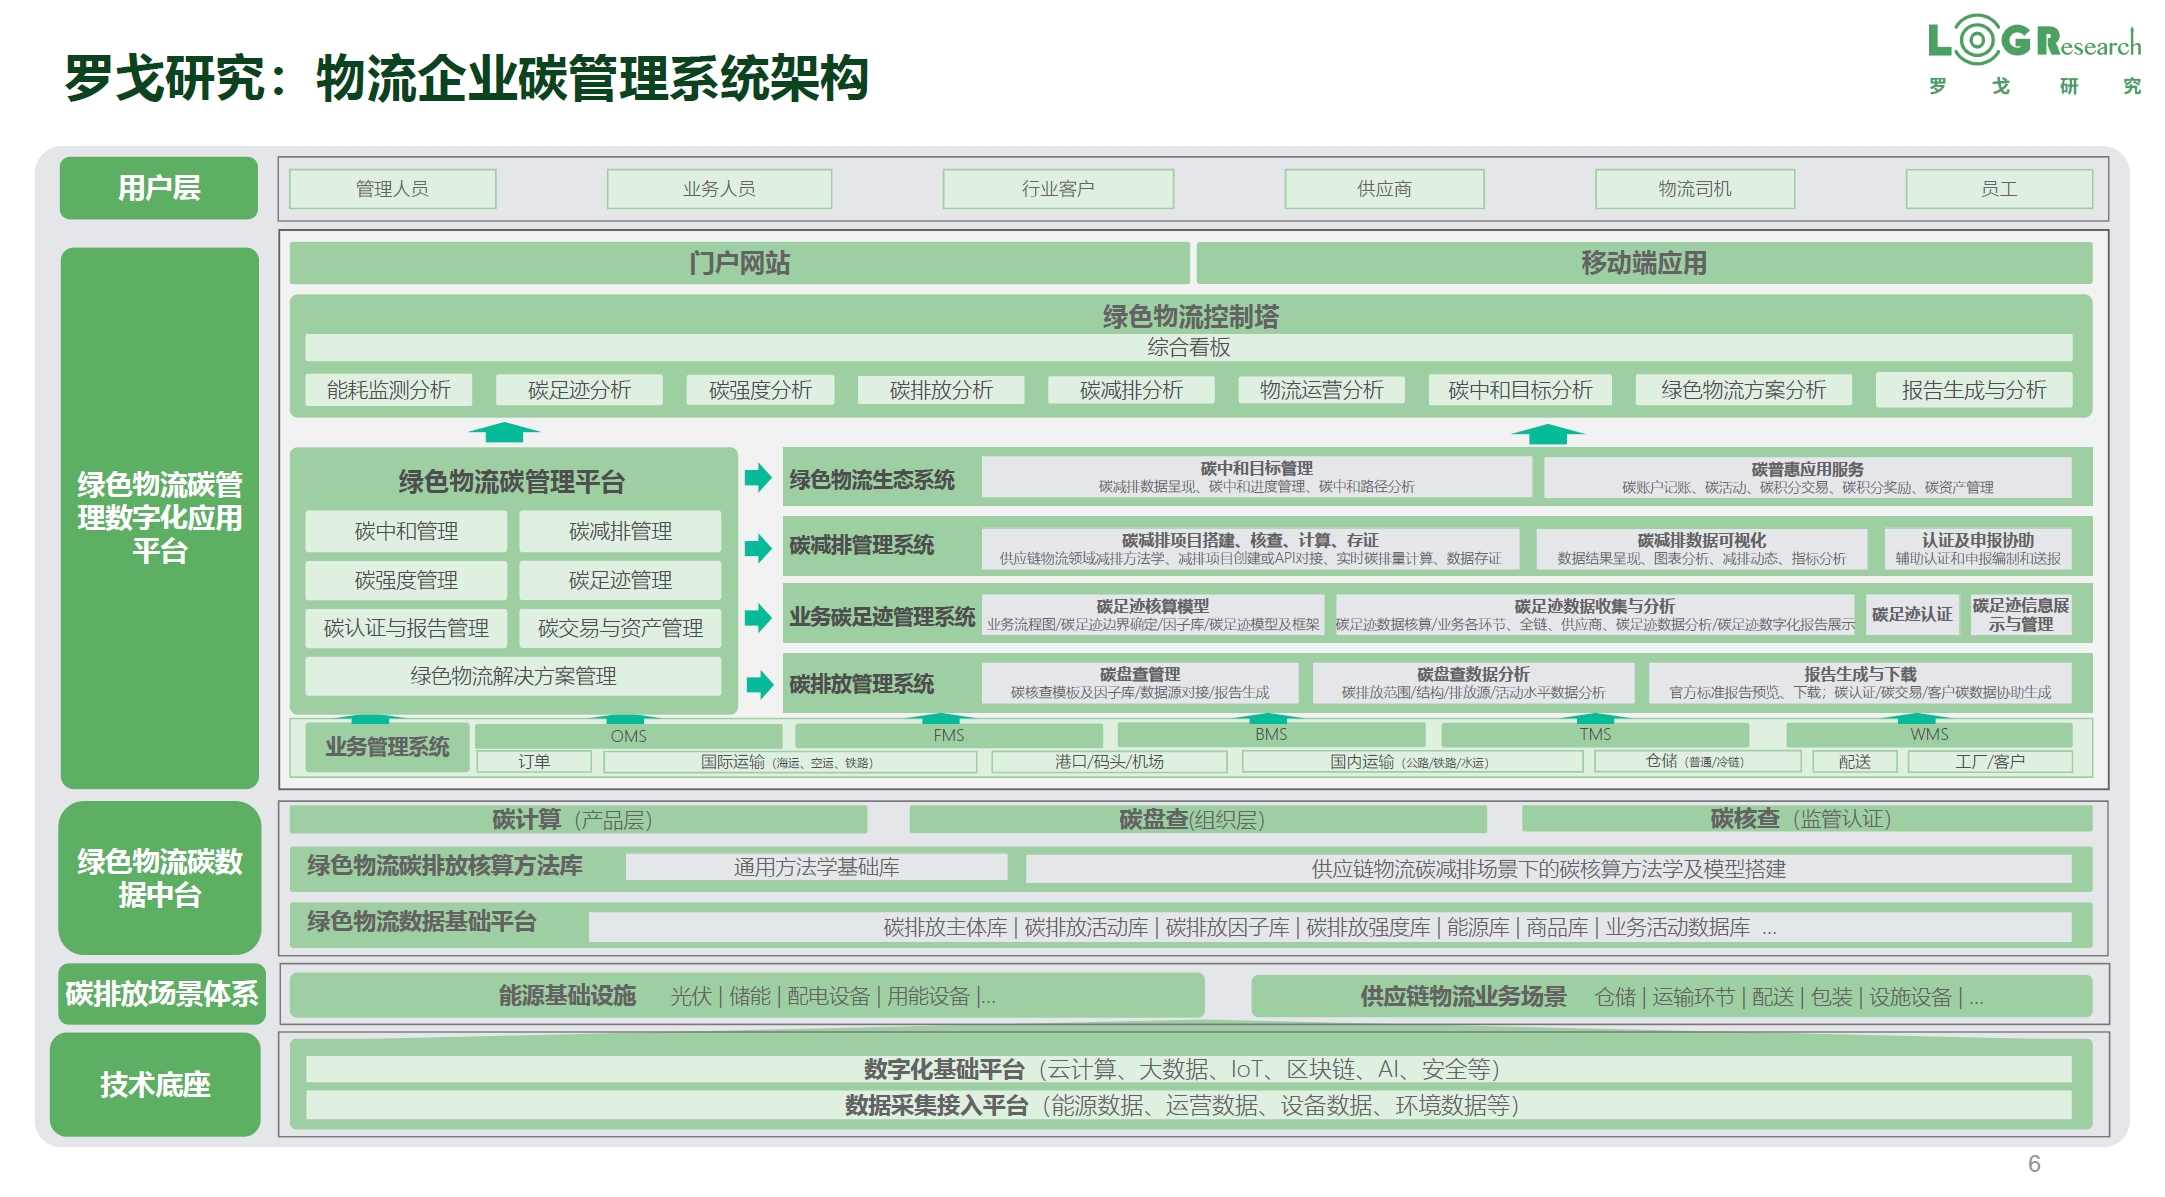Open the 移动端应用 block

point(1644,263)
